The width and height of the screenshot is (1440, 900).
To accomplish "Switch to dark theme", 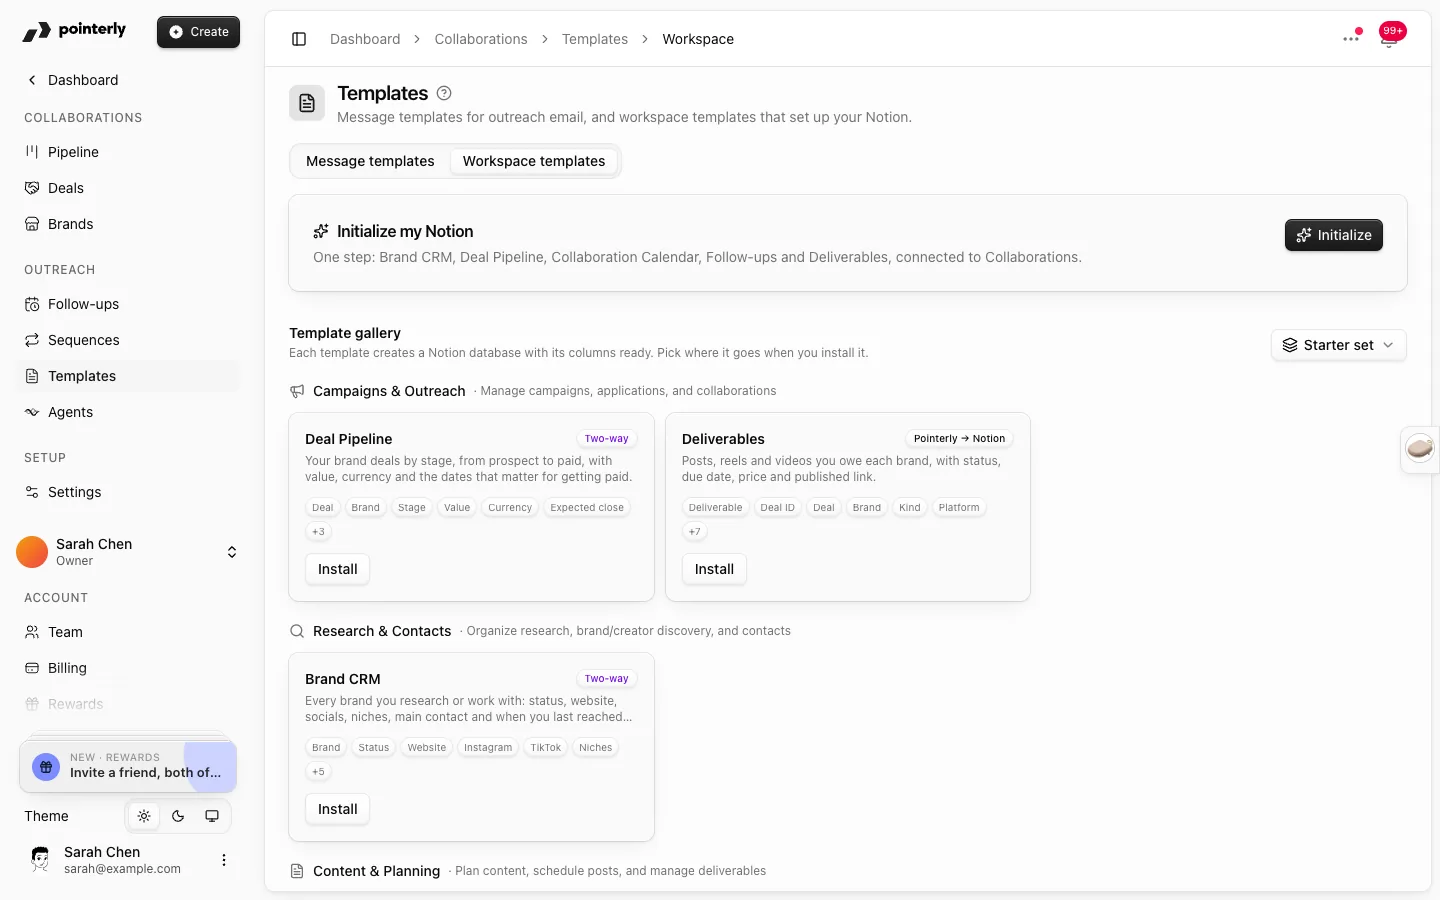I will pos(178,816).
